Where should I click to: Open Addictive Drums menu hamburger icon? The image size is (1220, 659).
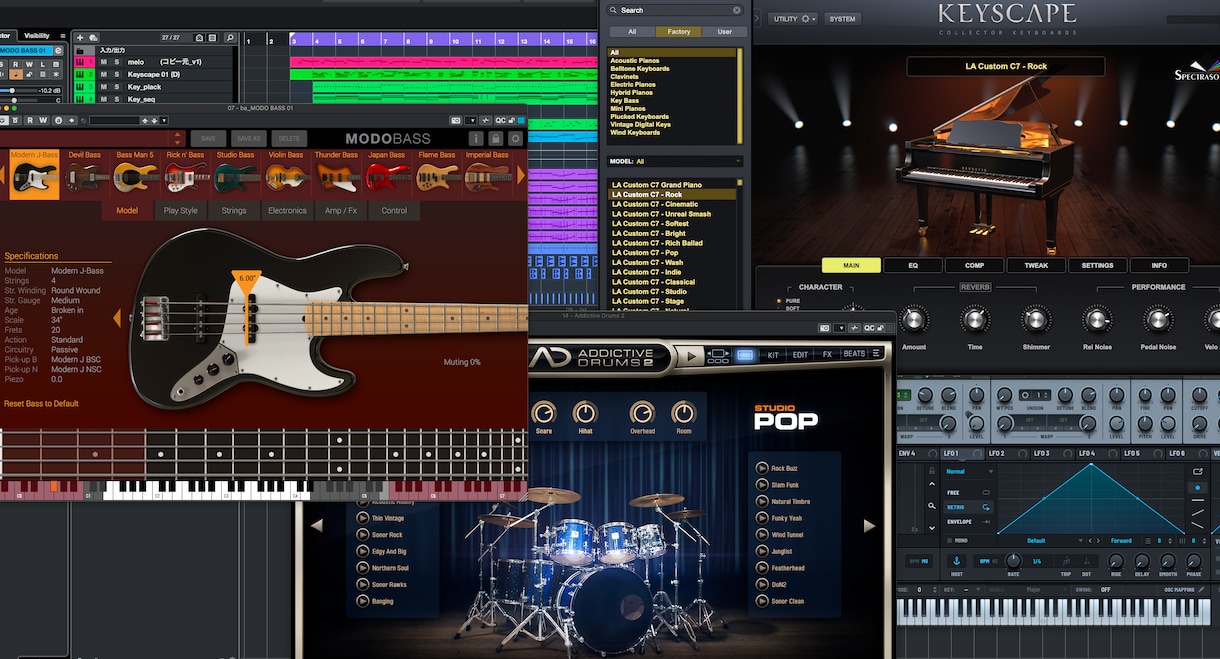[876, 354]
